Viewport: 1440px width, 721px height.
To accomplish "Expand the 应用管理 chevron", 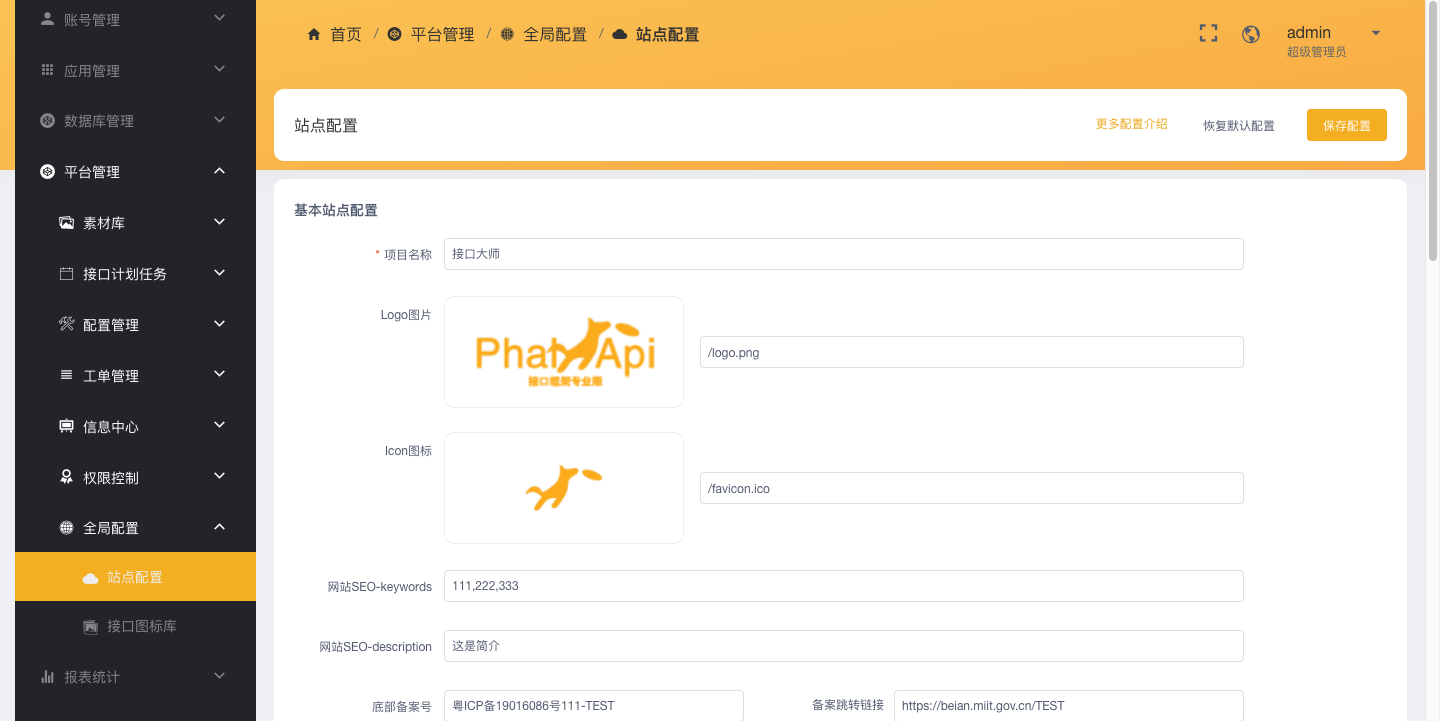I will click(x=220, y=69).
